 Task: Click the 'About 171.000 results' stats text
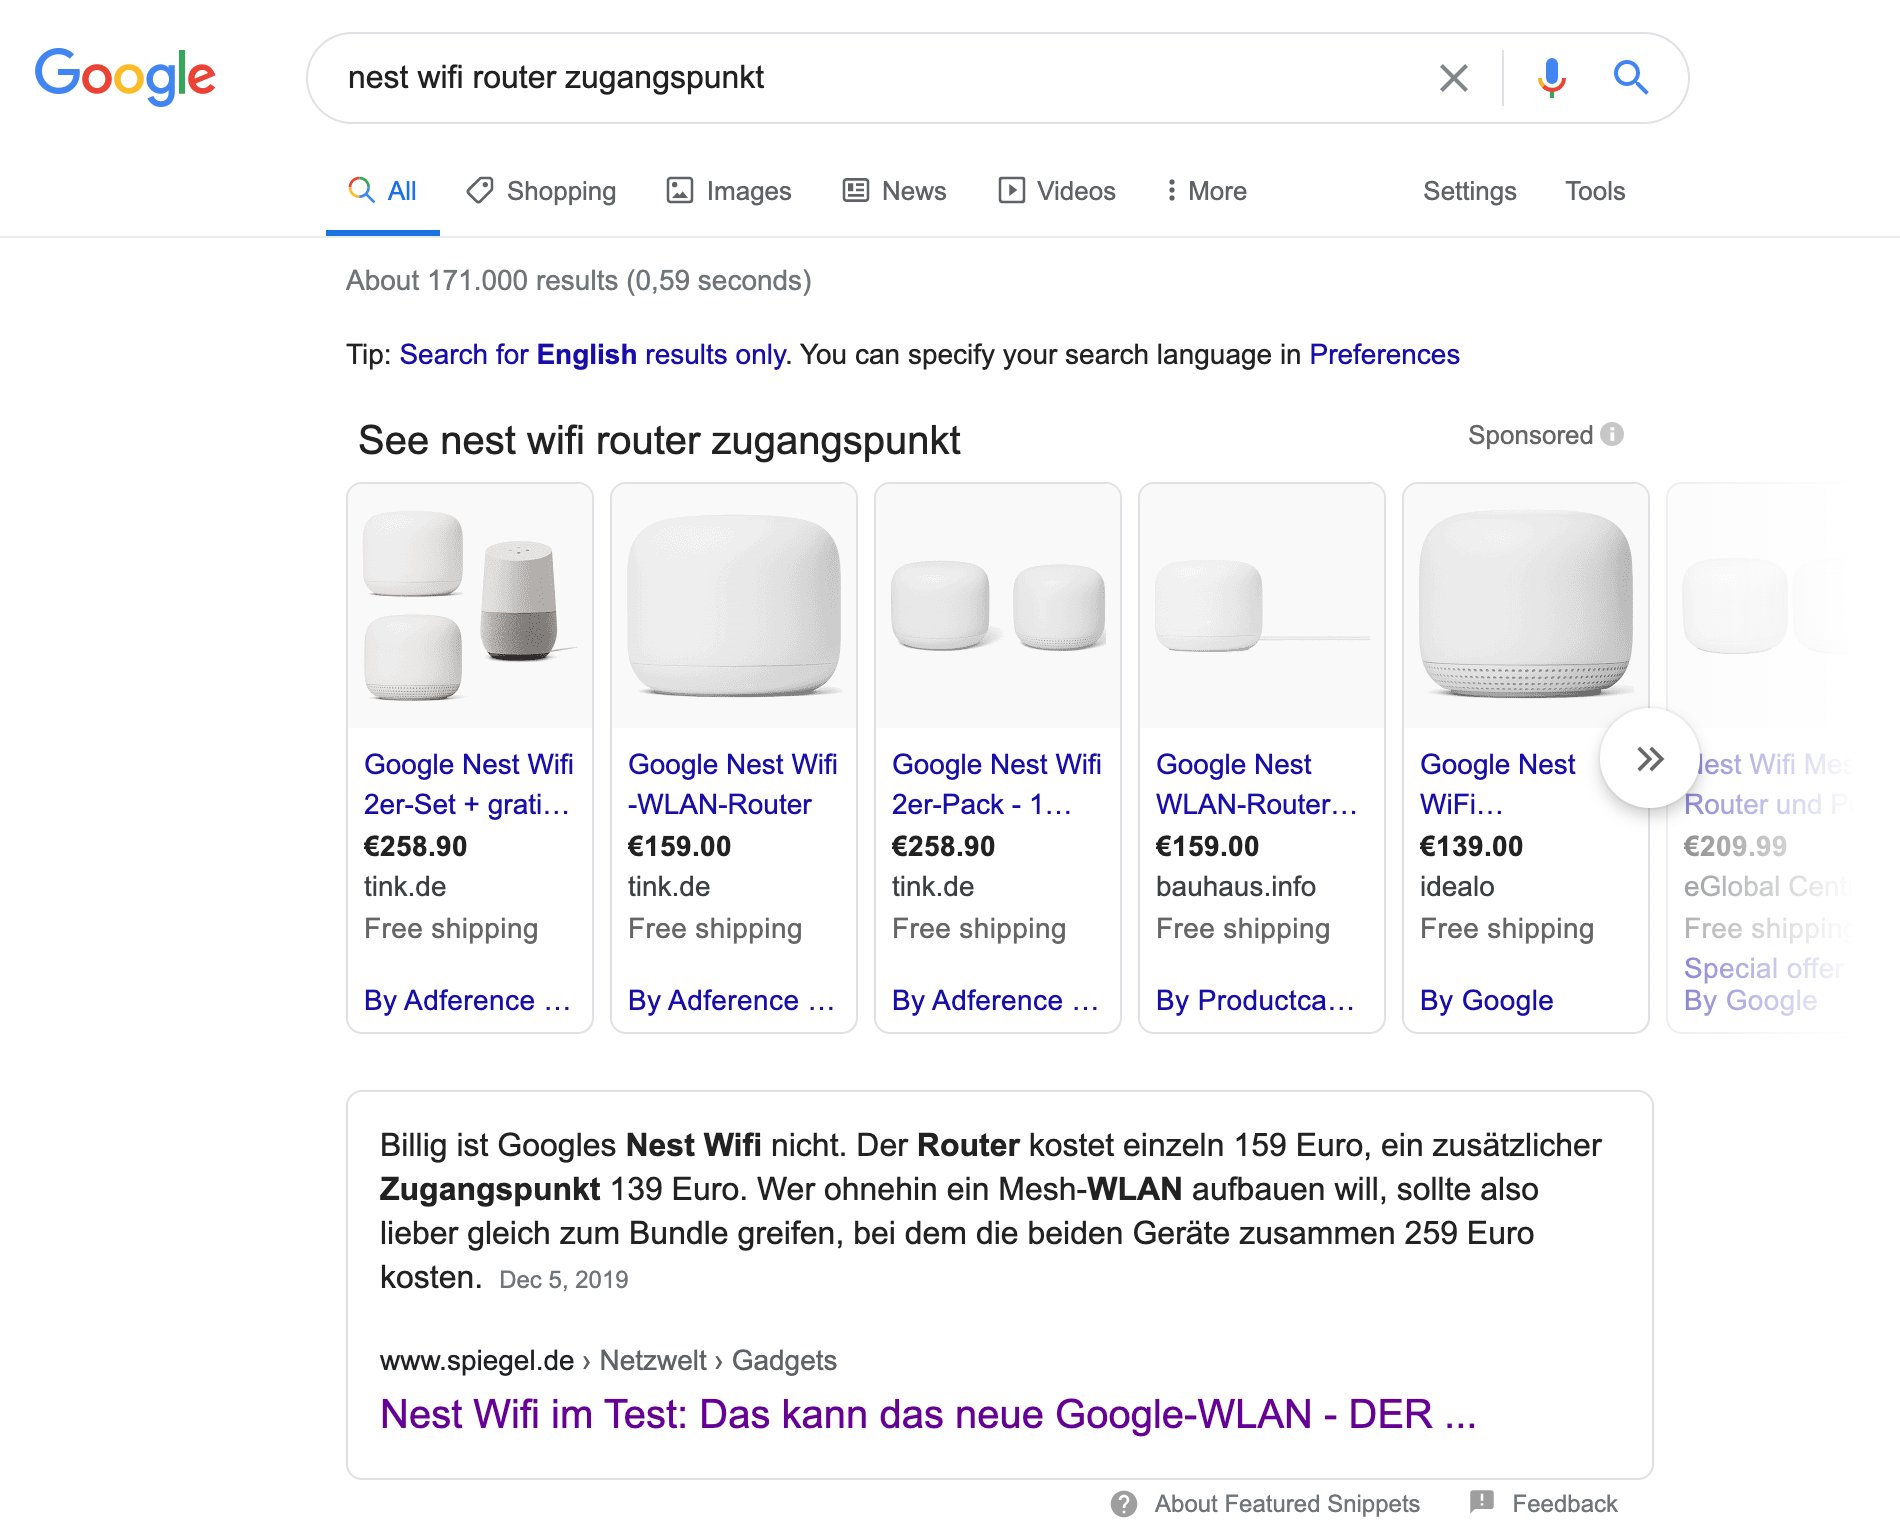579,281
